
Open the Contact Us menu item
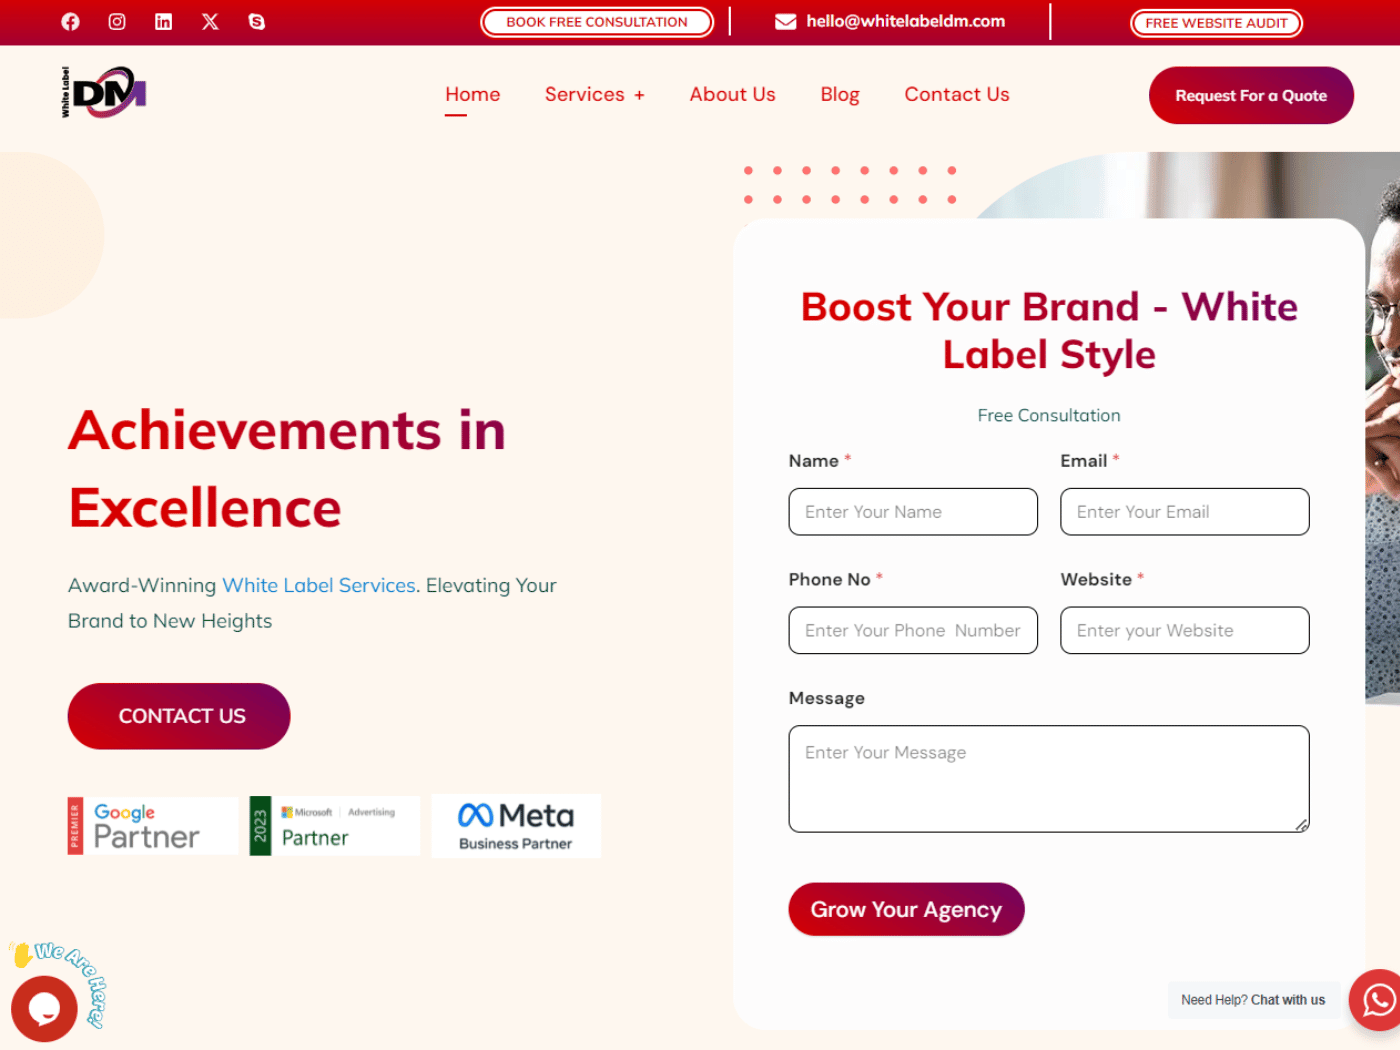957,94
